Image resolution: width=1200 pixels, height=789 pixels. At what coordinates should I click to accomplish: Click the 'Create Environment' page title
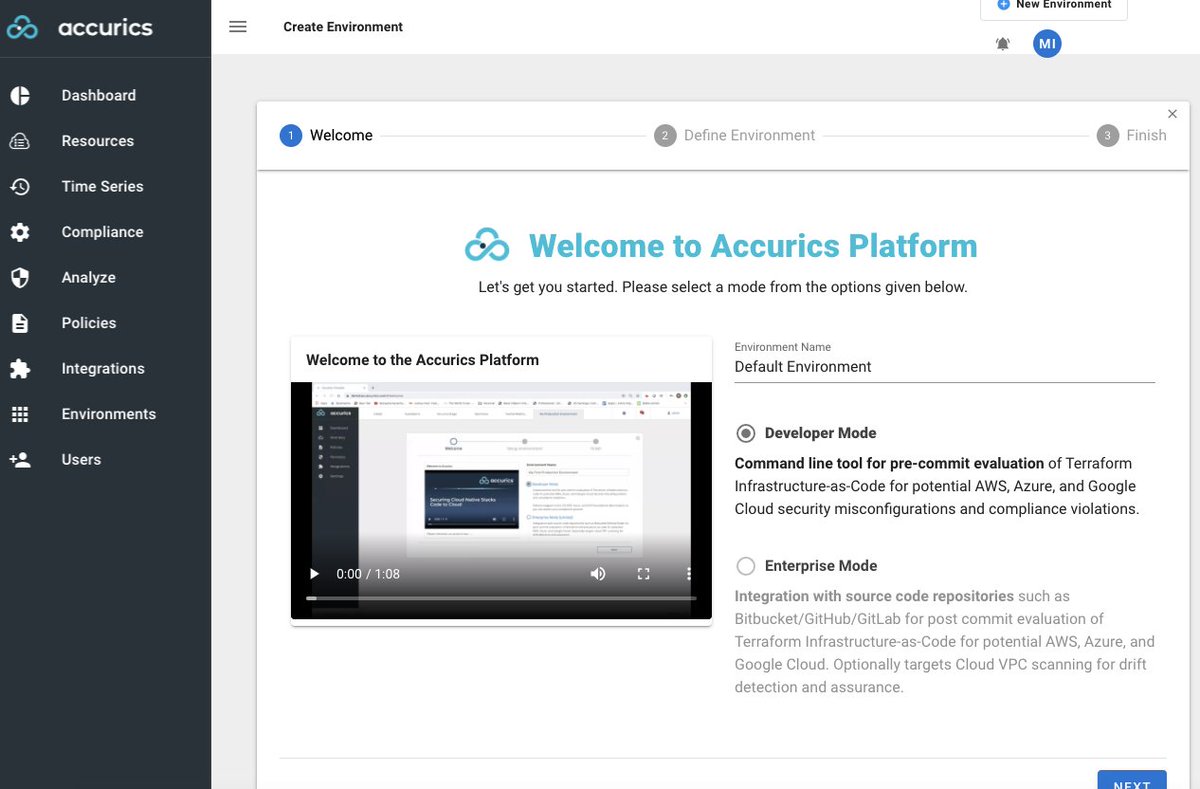[x=343, y=27]
